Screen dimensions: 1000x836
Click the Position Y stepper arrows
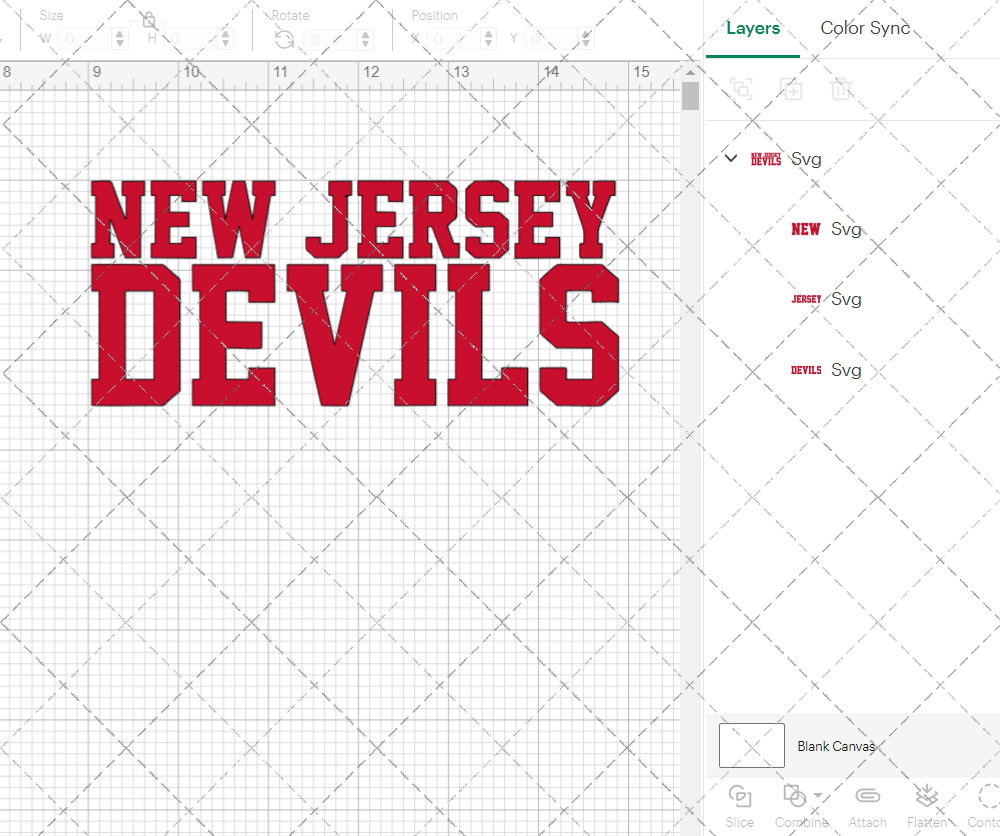pos(586,40)
